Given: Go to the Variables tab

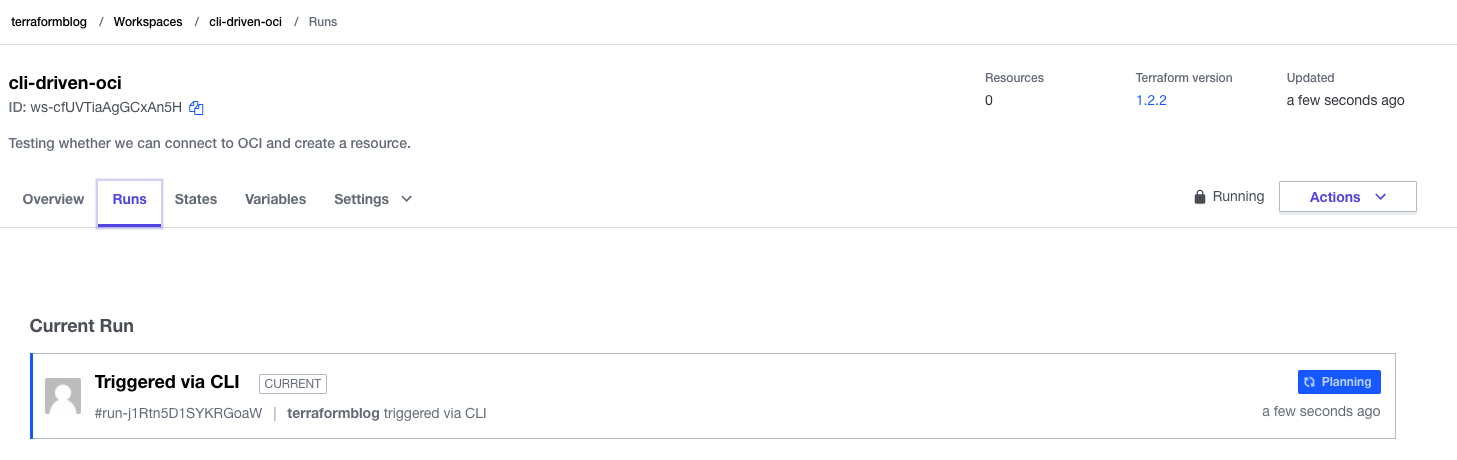Looking at the screenshot, I should 275,199.
